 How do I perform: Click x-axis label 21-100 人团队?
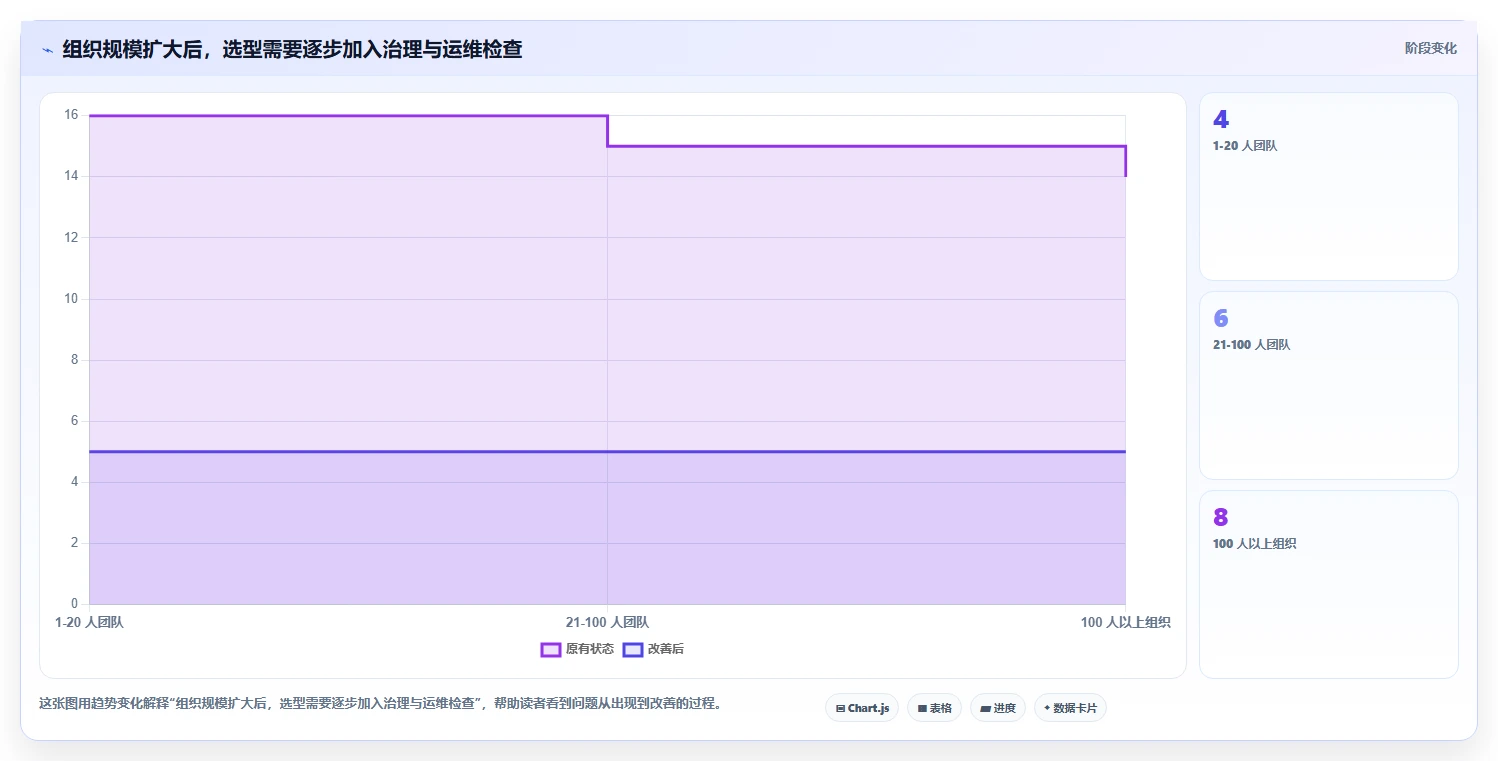coord(607,622)
